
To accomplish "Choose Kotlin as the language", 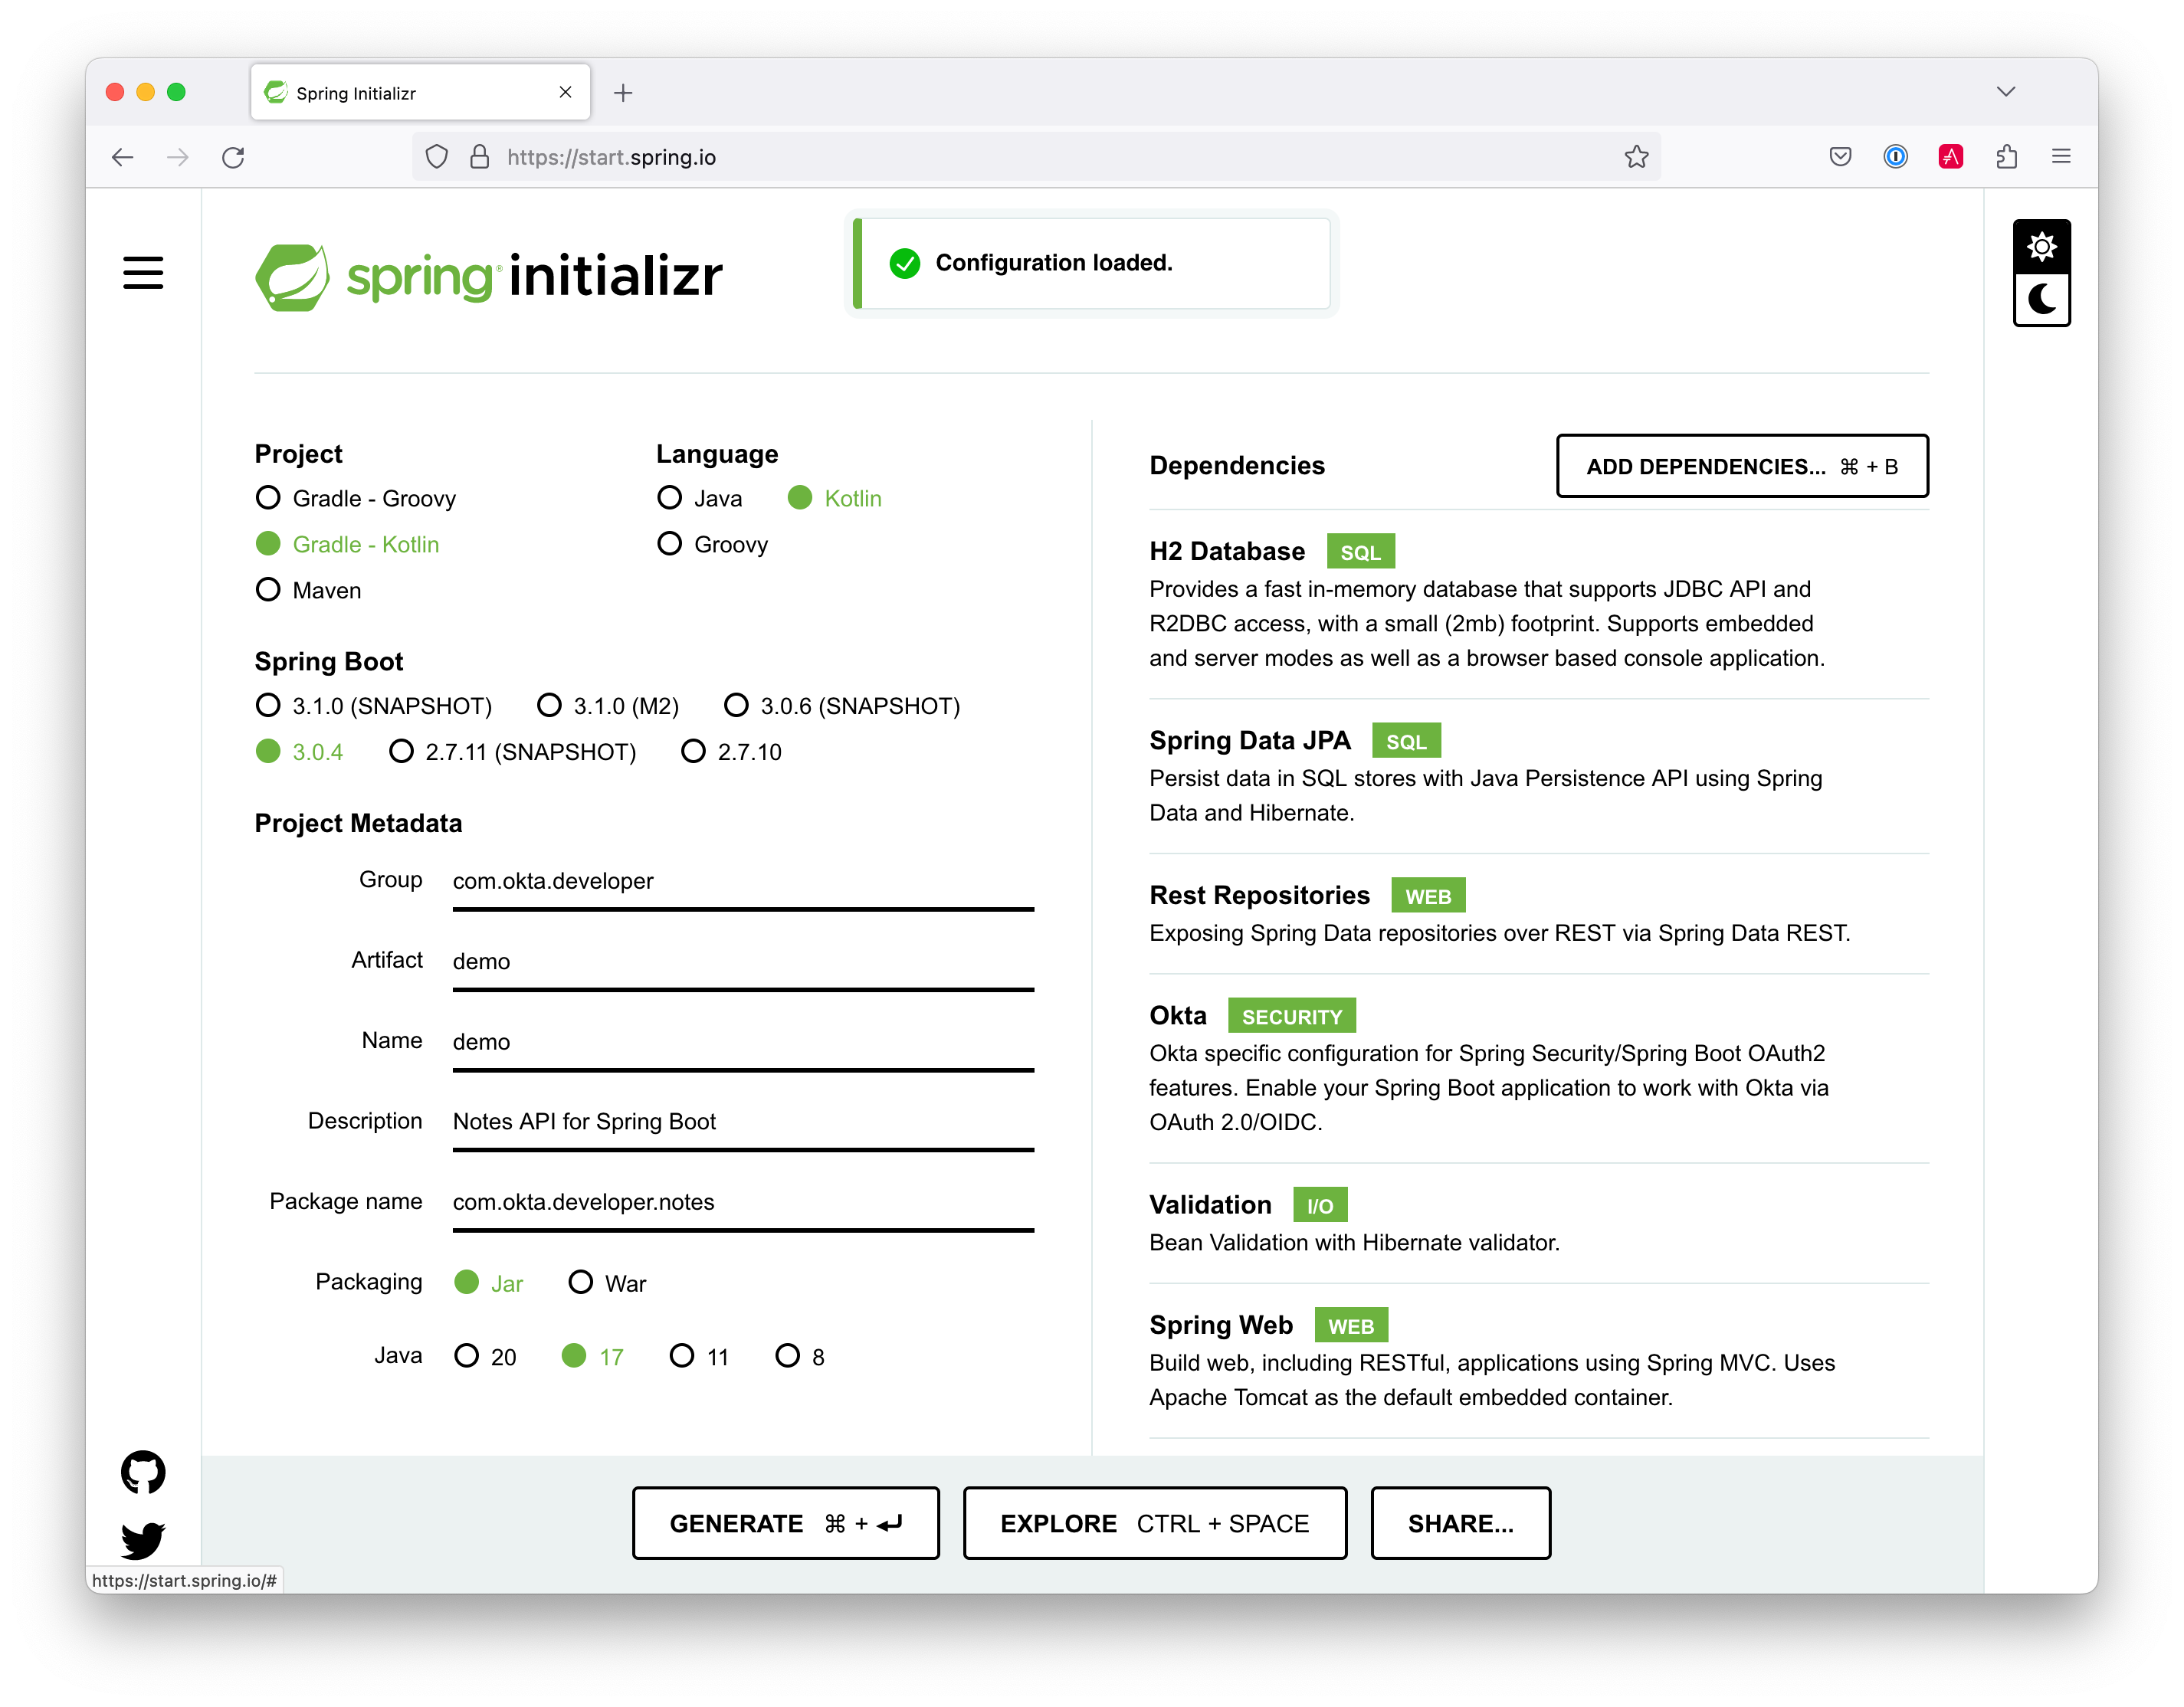I will click(835, 498).
